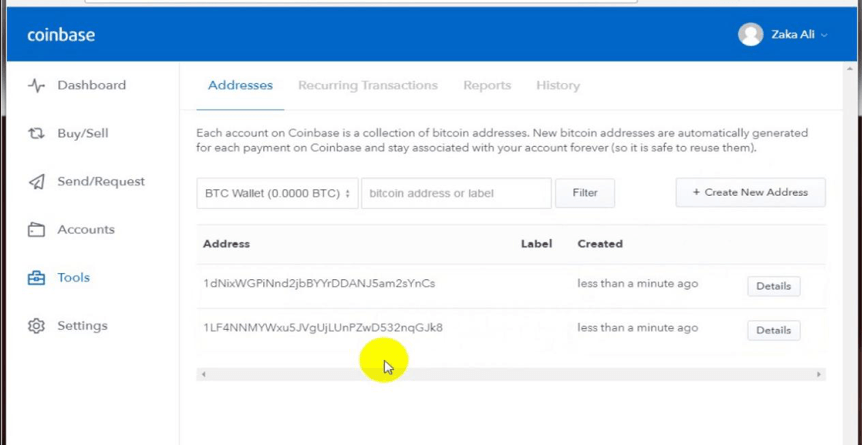Click 'less than a minute ago' in first row
862x445 pixels.
click(x=638, y=284)
